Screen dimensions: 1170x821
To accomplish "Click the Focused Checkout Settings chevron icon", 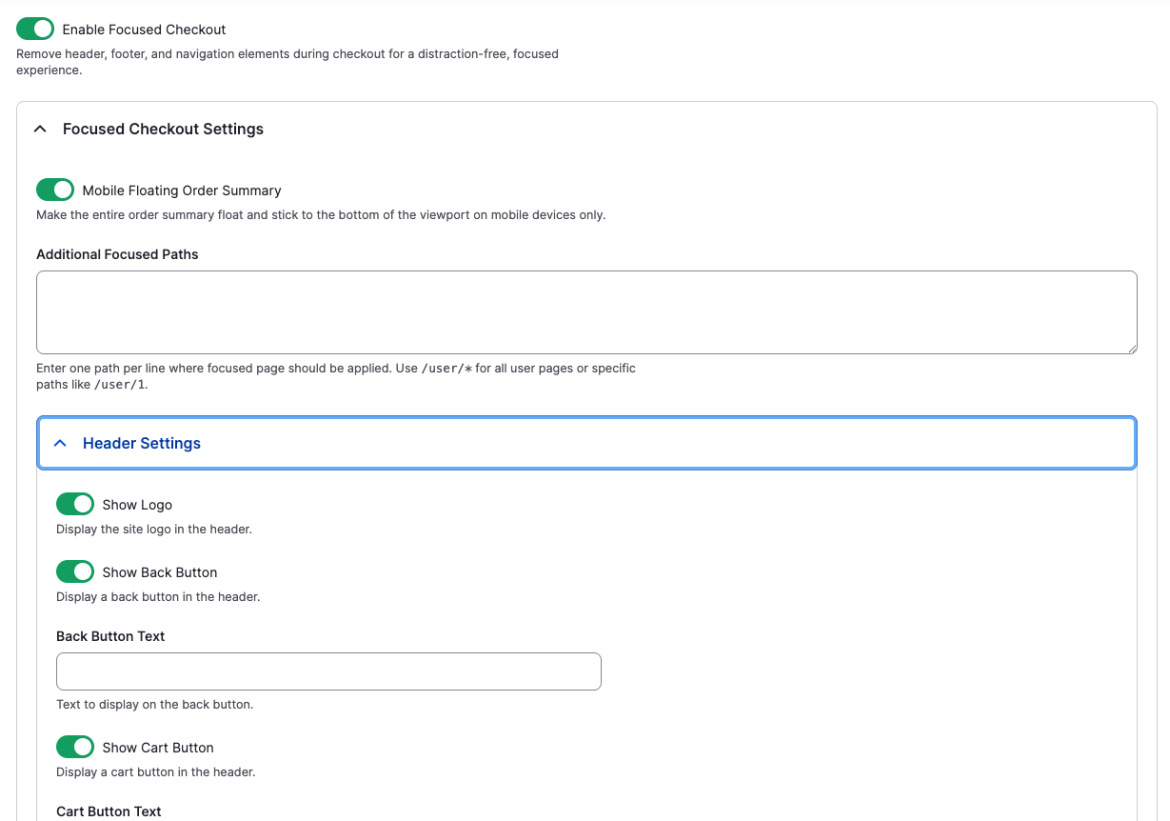I will pyautogui.click(x=40, y=128).
